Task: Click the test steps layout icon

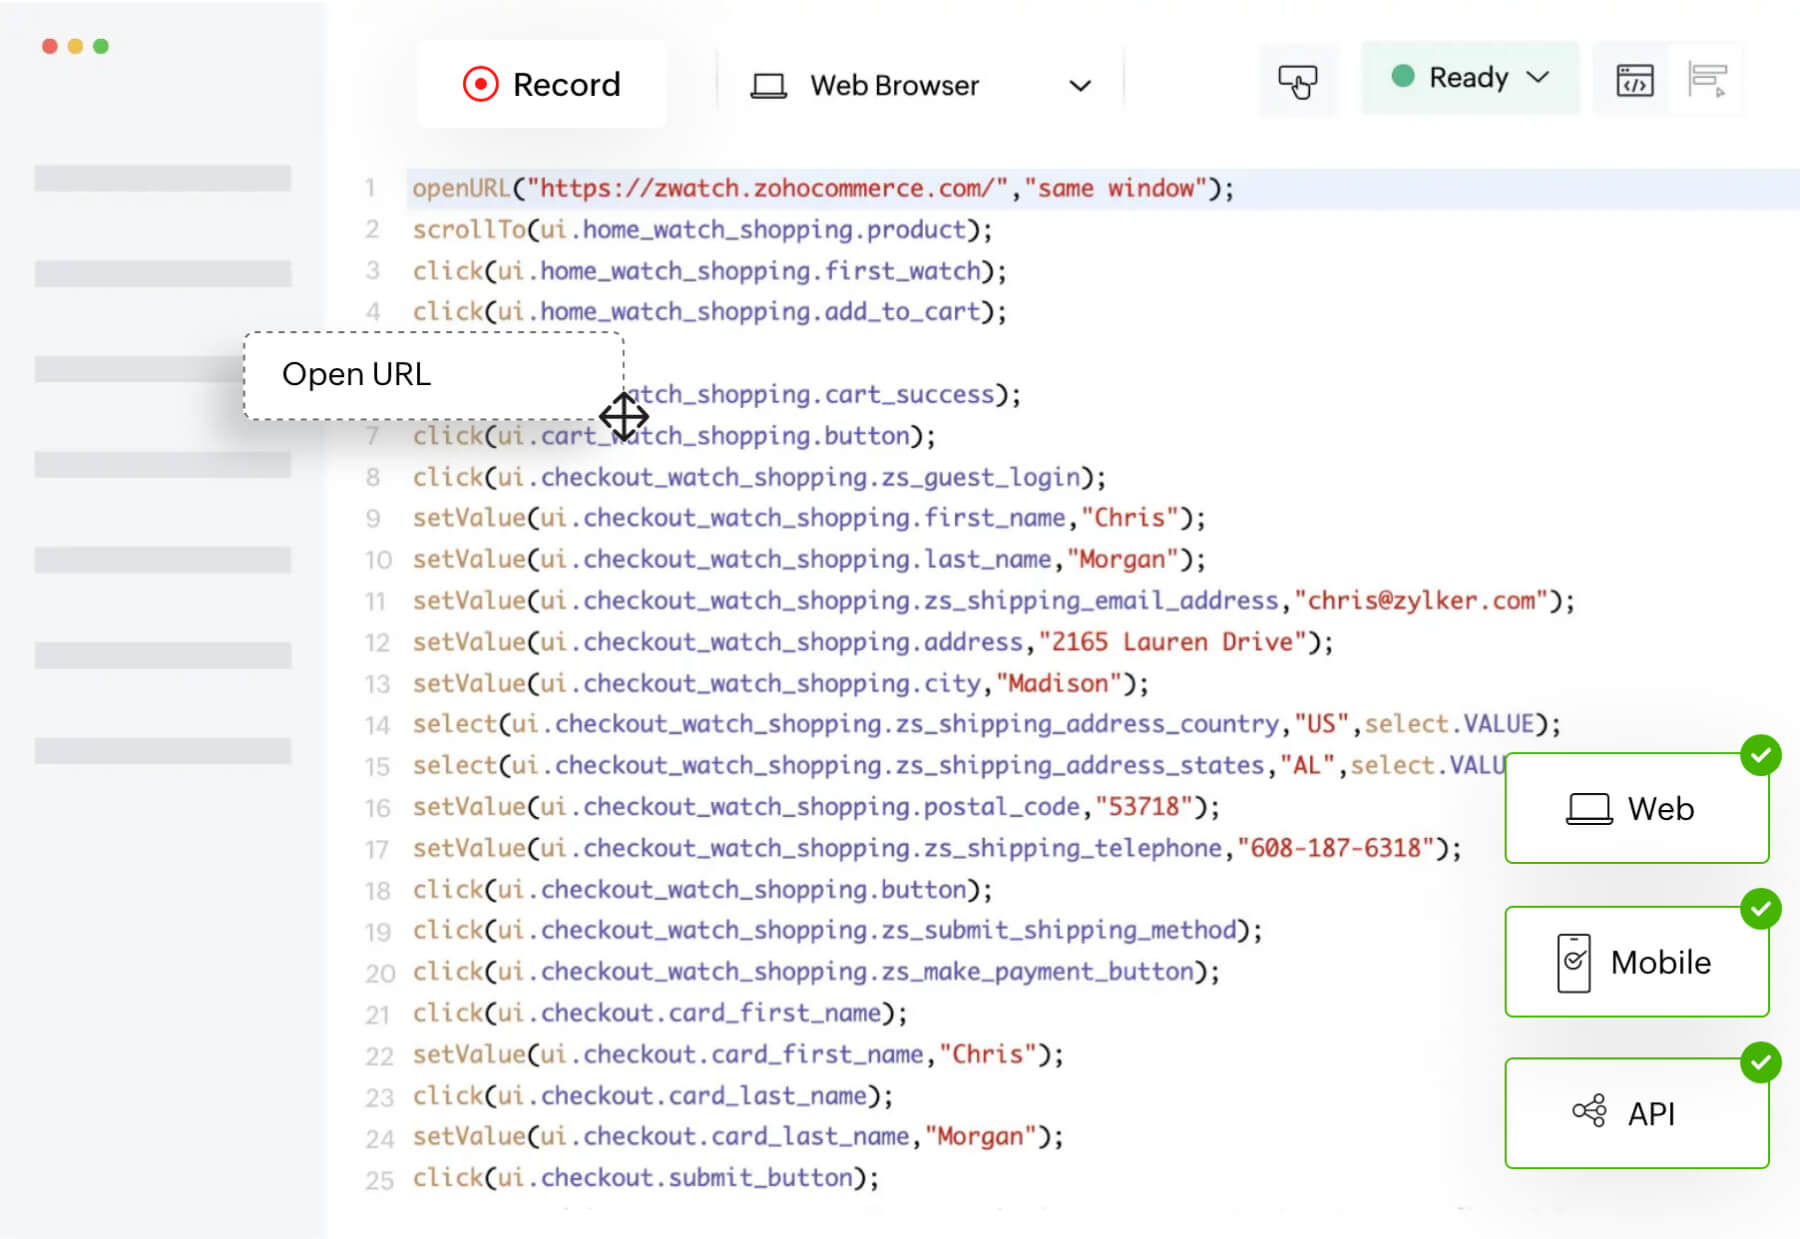Action: pyautogui.click(x=1709, y=78)
